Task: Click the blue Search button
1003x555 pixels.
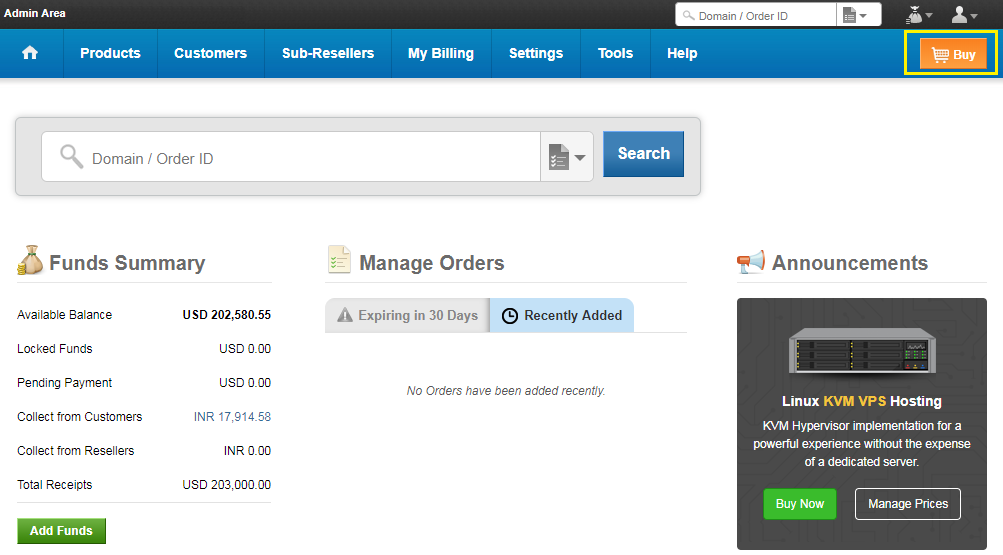Action: (644, 154)
